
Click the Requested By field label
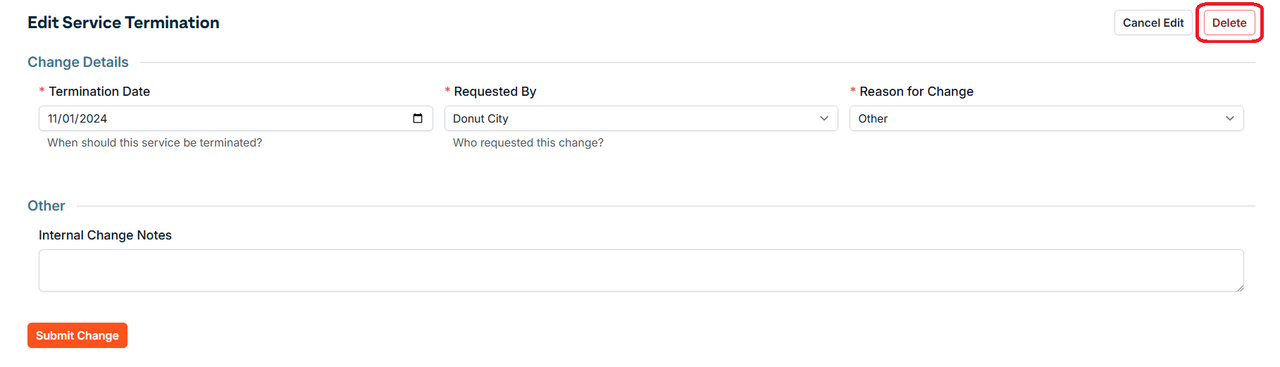tap(495, 91)
